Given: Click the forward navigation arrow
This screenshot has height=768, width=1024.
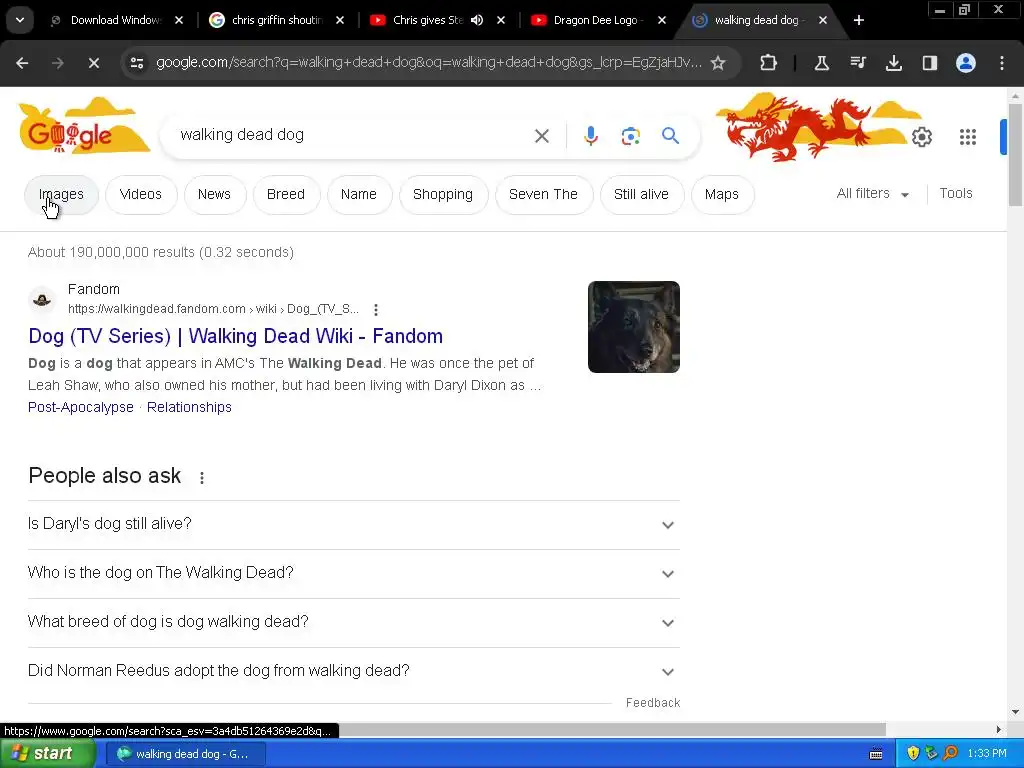Looking at the screenshot, I should pos(58,63).
